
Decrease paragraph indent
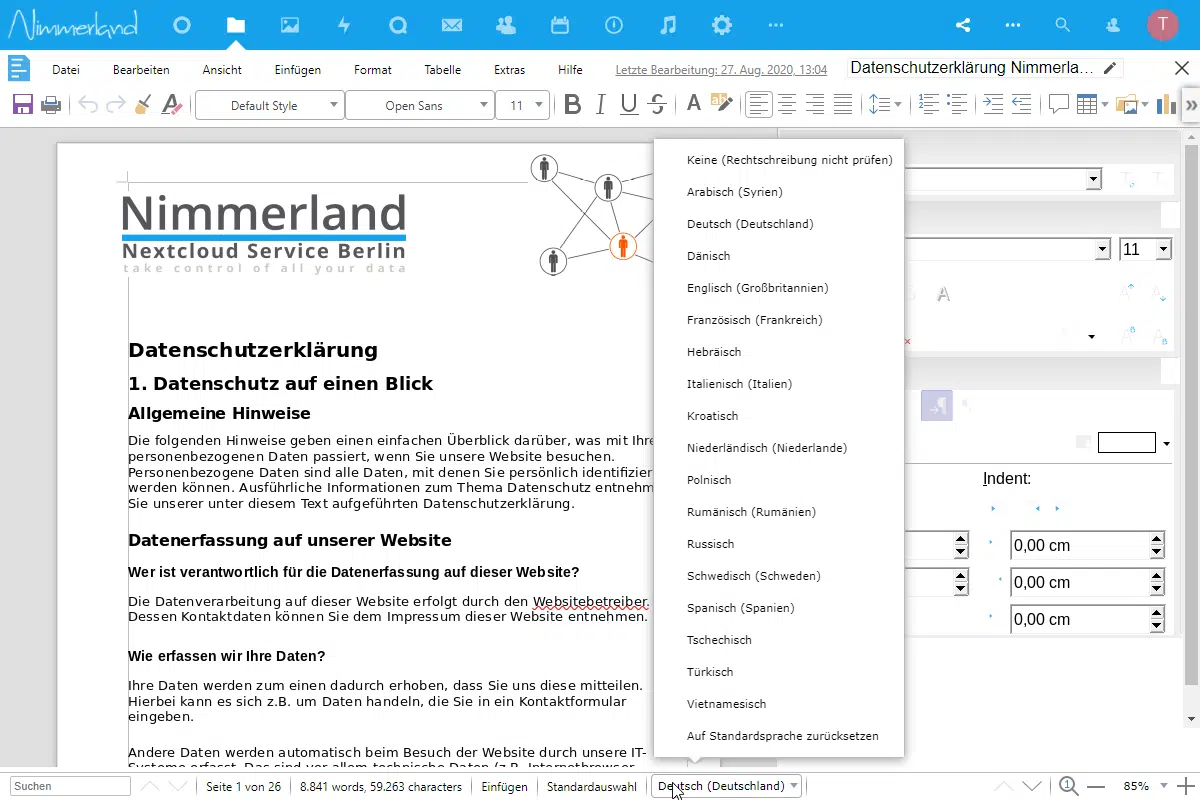pyautogui.click(x=1021, y=104)
